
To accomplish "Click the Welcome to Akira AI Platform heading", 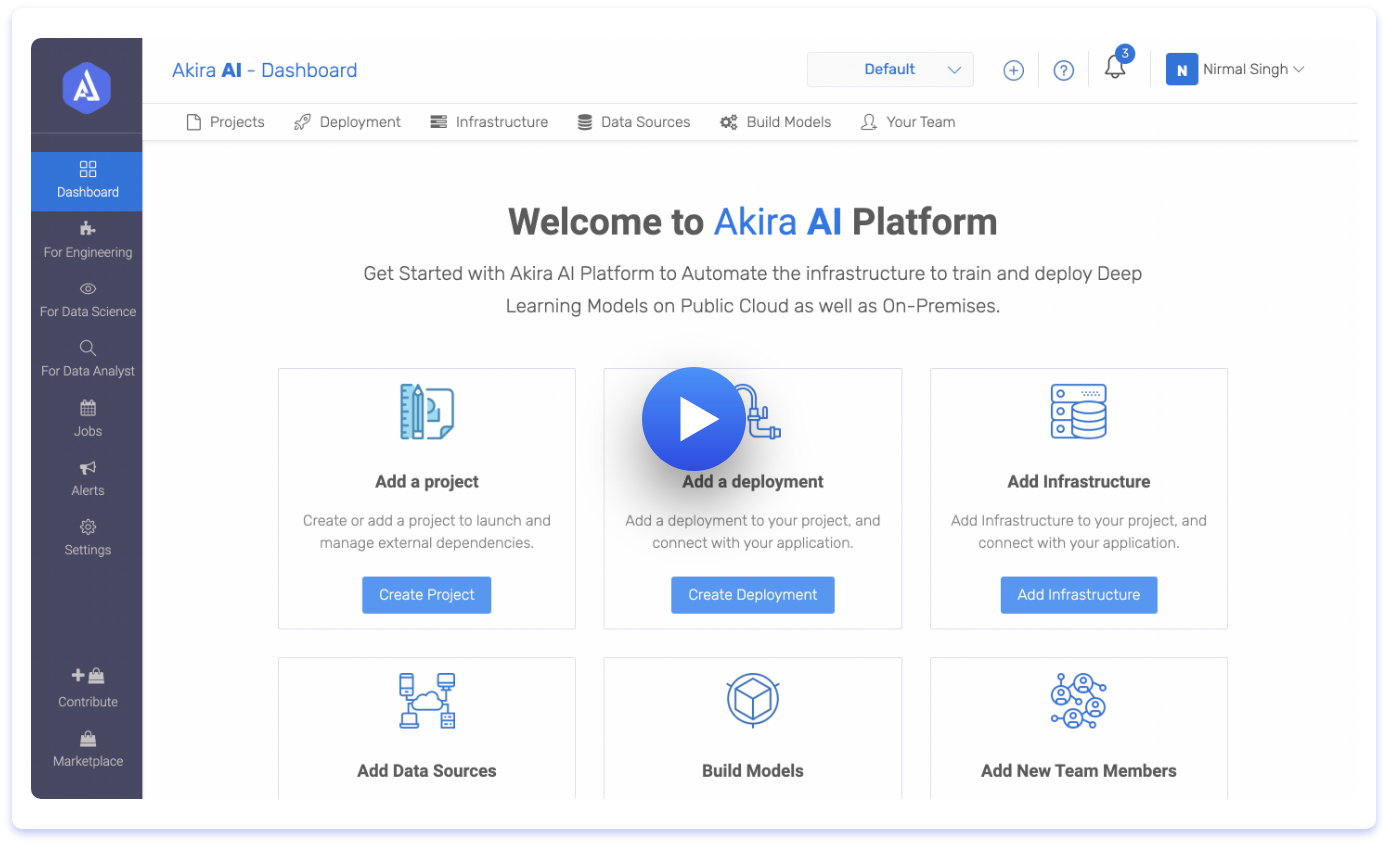I will click(x=753, y=221).
